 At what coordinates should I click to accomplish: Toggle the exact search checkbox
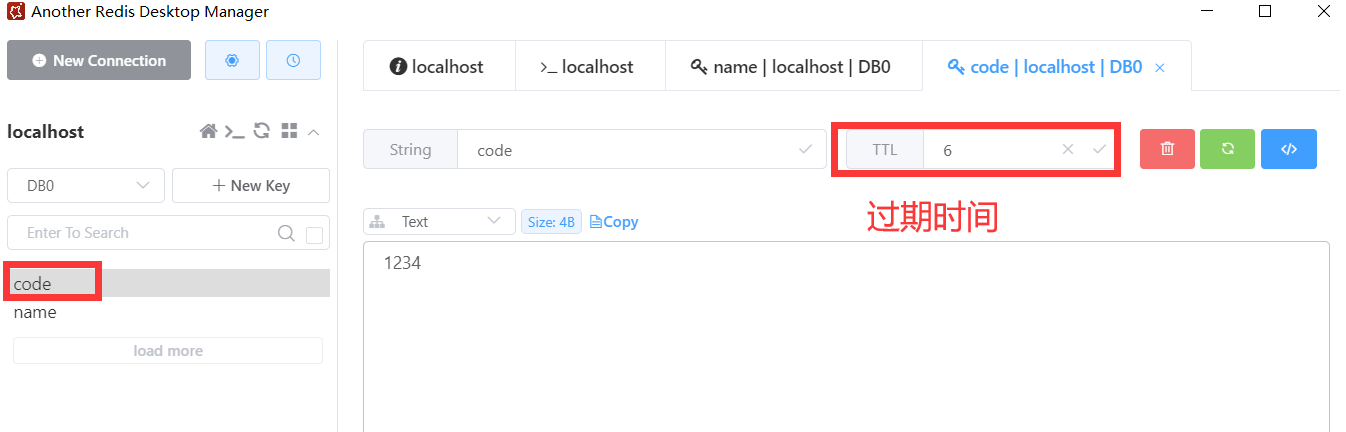[314, 235]
